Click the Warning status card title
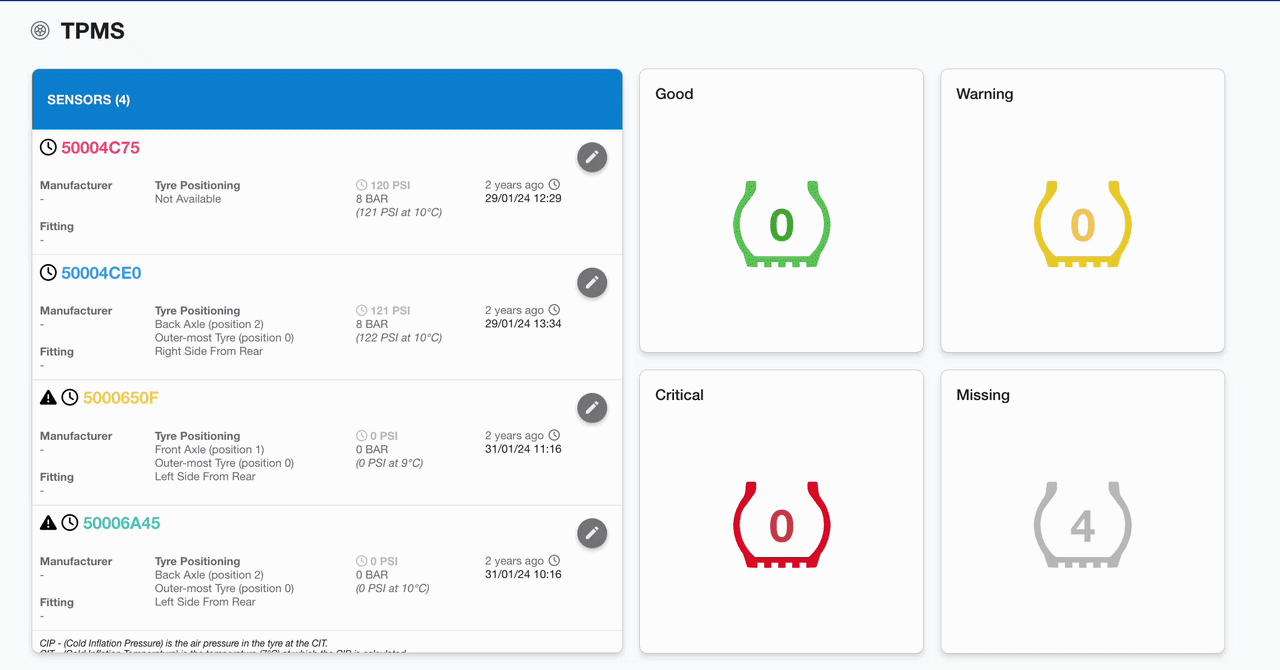1280x670 pixels. (984, 94)
